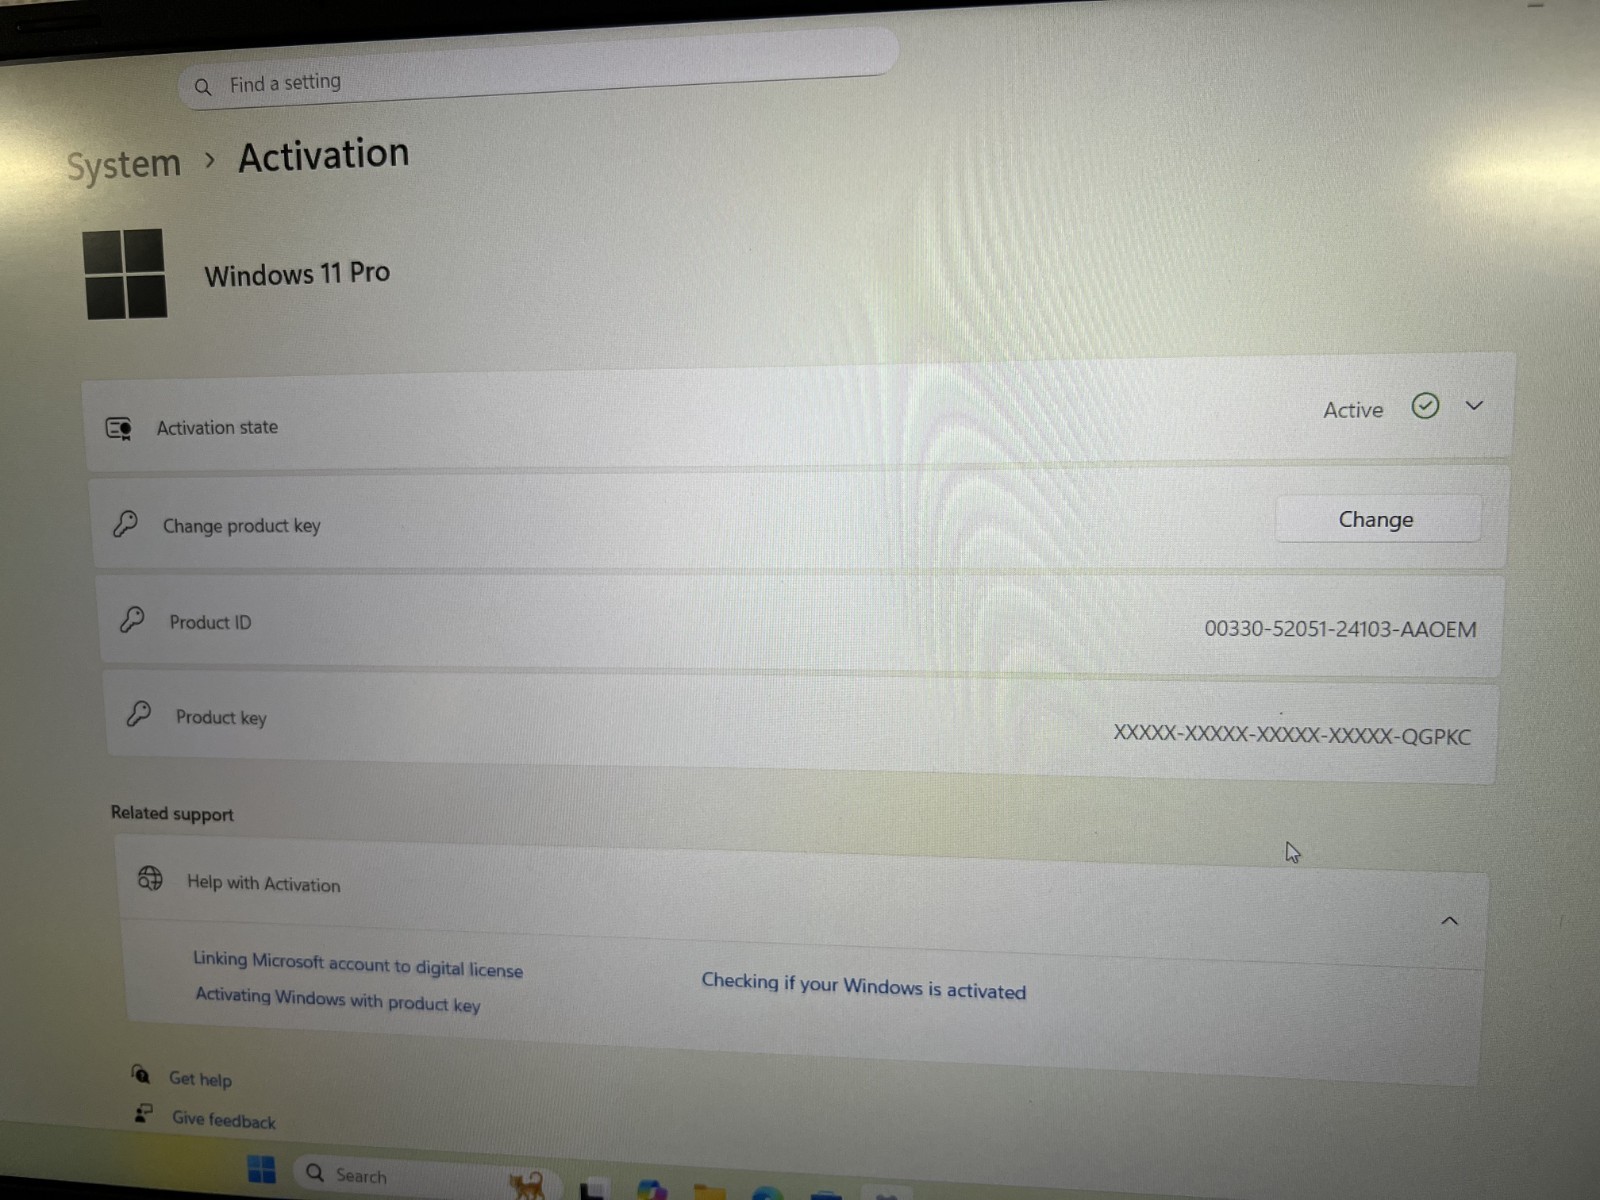Open Activating Windows with product key link
Viewport: 1600px width, 1200px height.
(338, 1000)
